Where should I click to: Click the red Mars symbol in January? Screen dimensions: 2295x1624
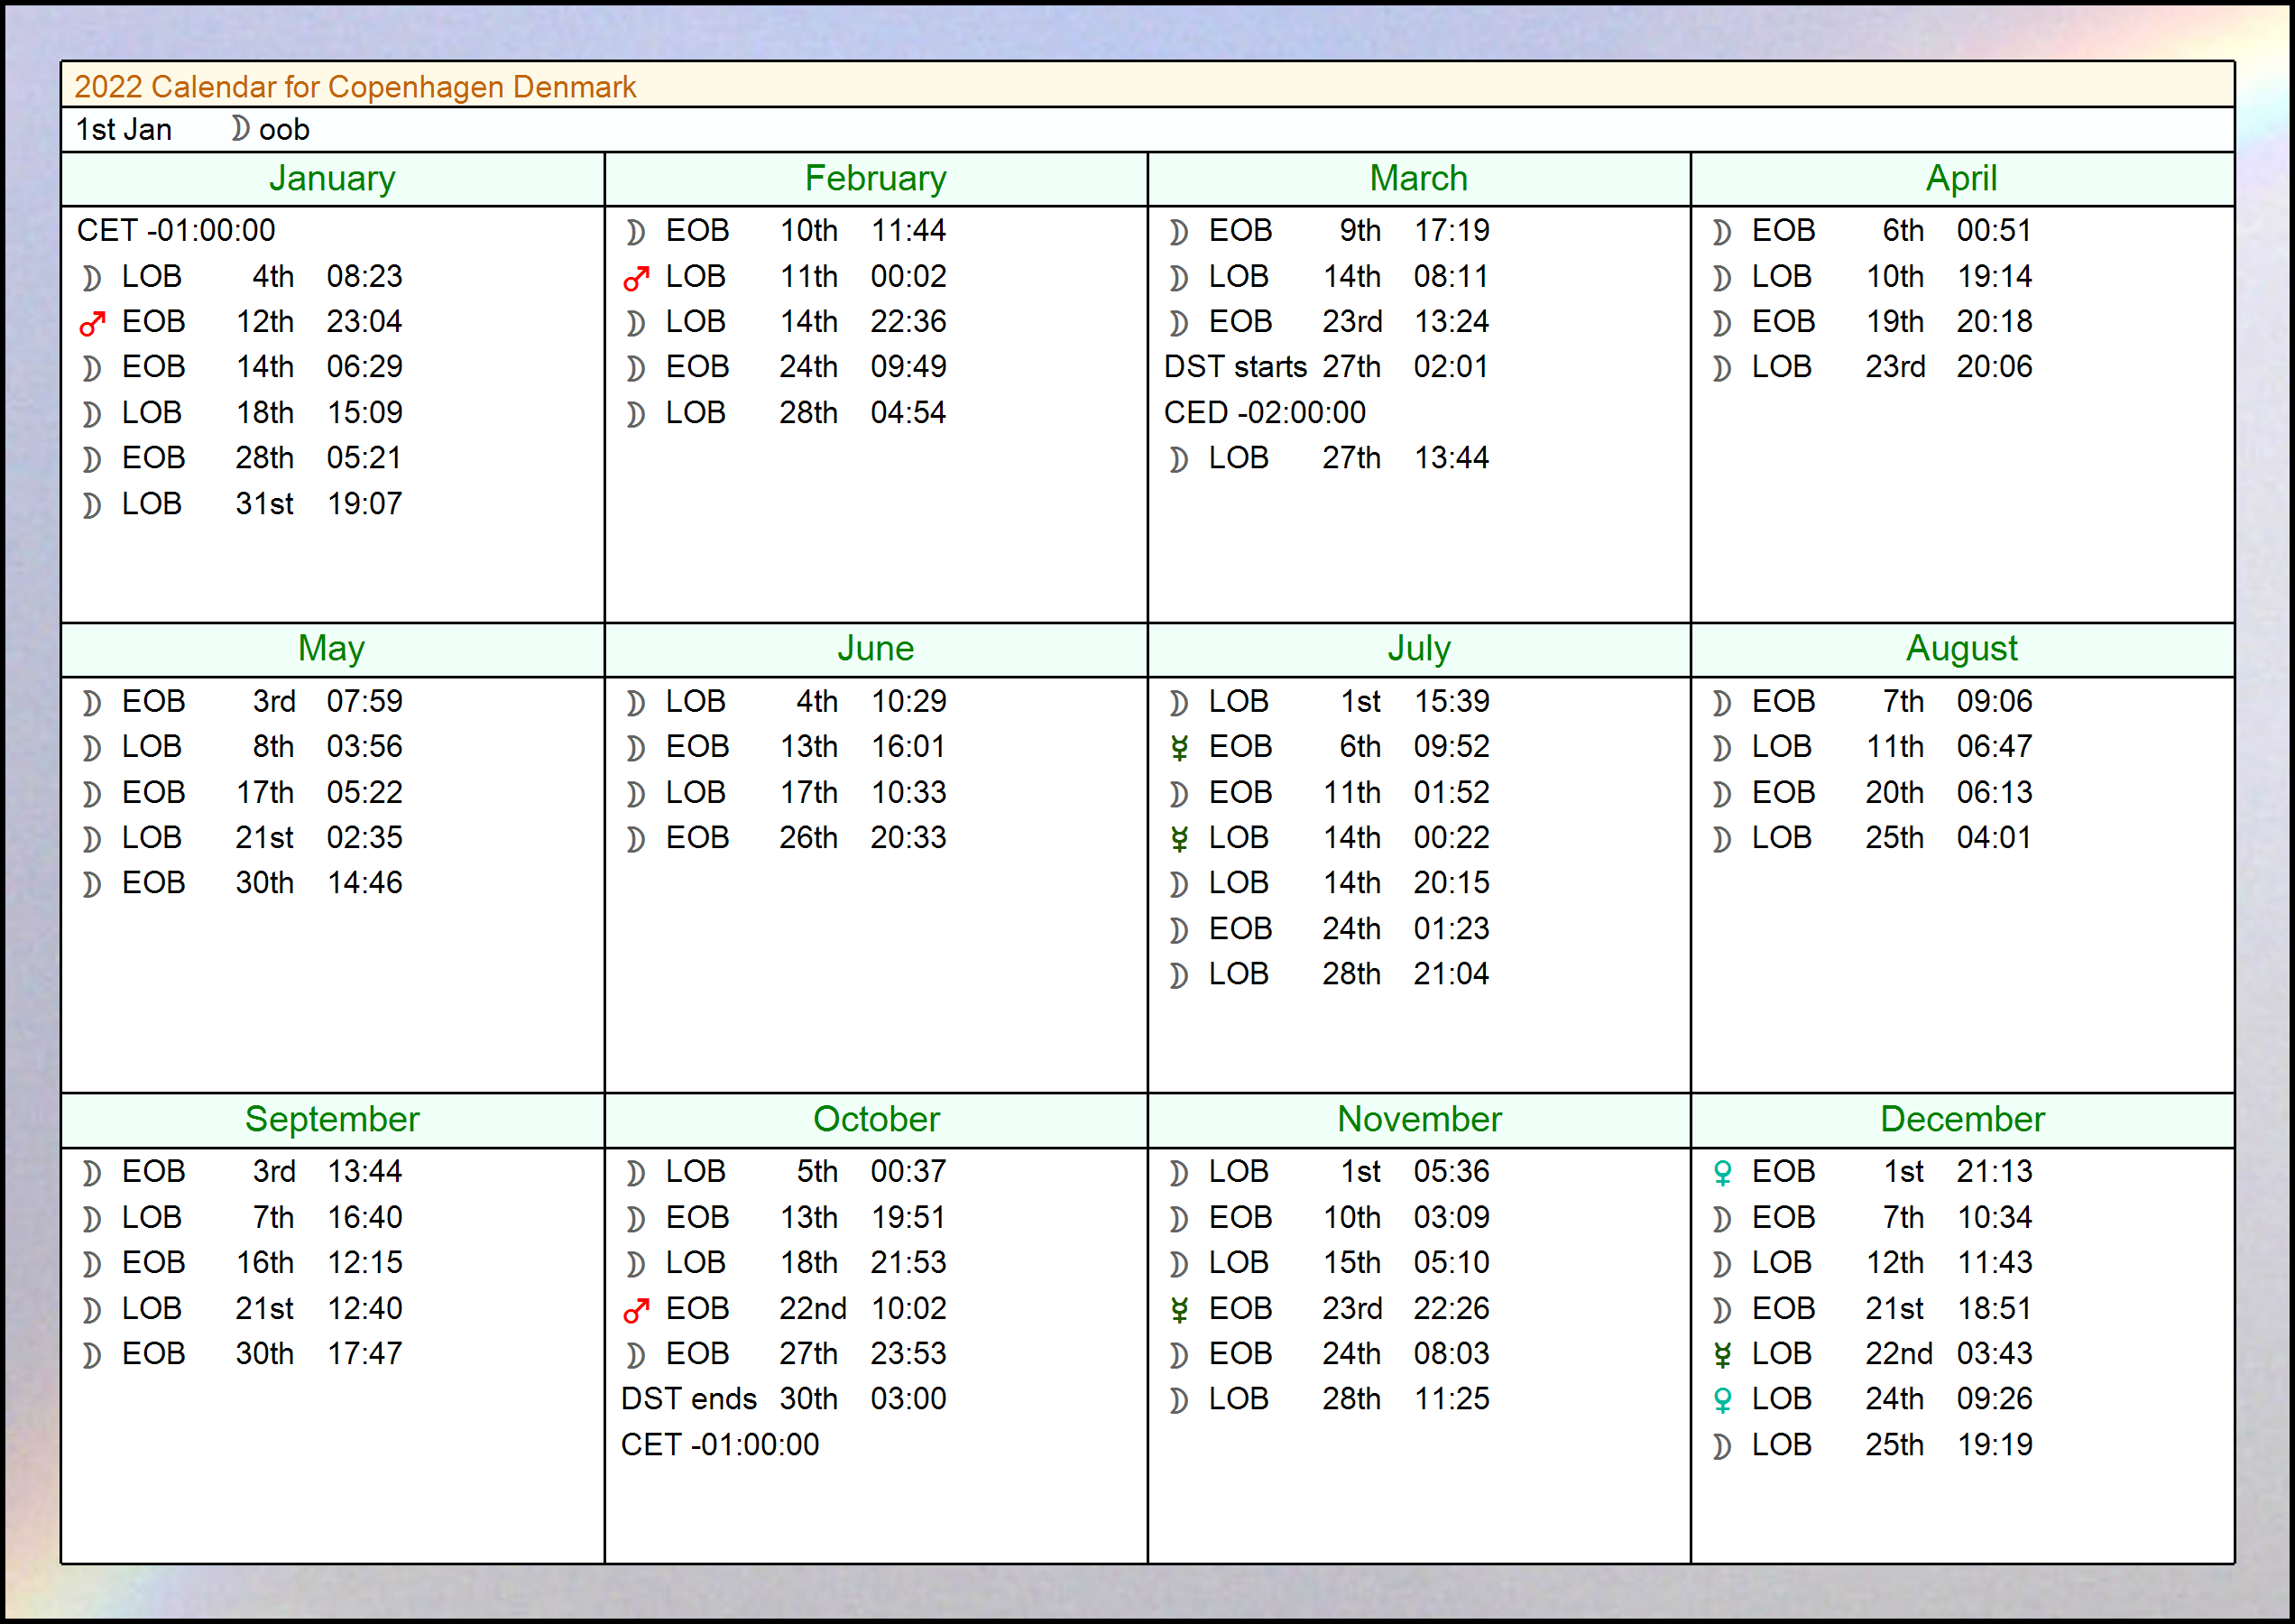[92, 323]
